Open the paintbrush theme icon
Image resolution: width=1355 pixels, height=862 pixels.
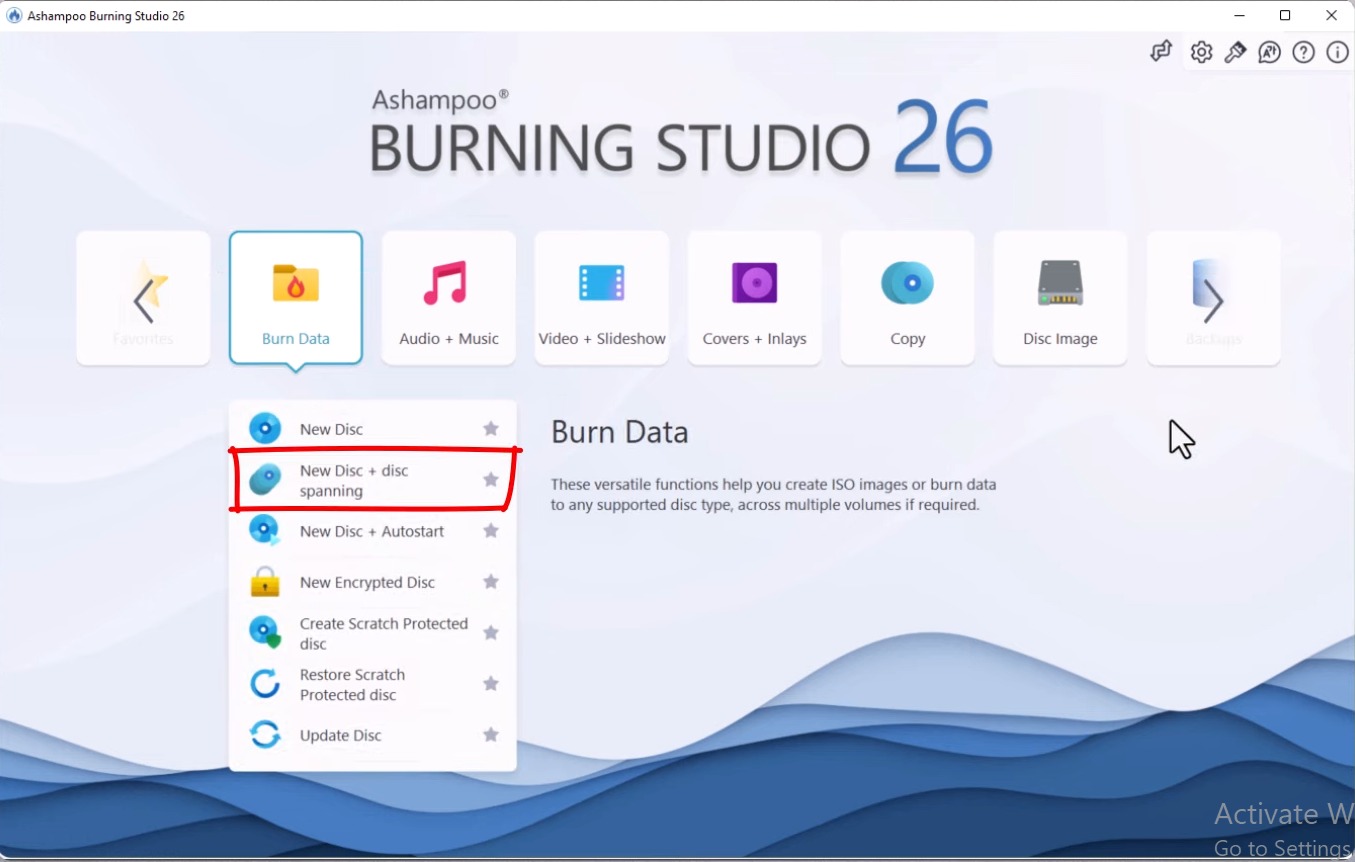click(1235, 53)
